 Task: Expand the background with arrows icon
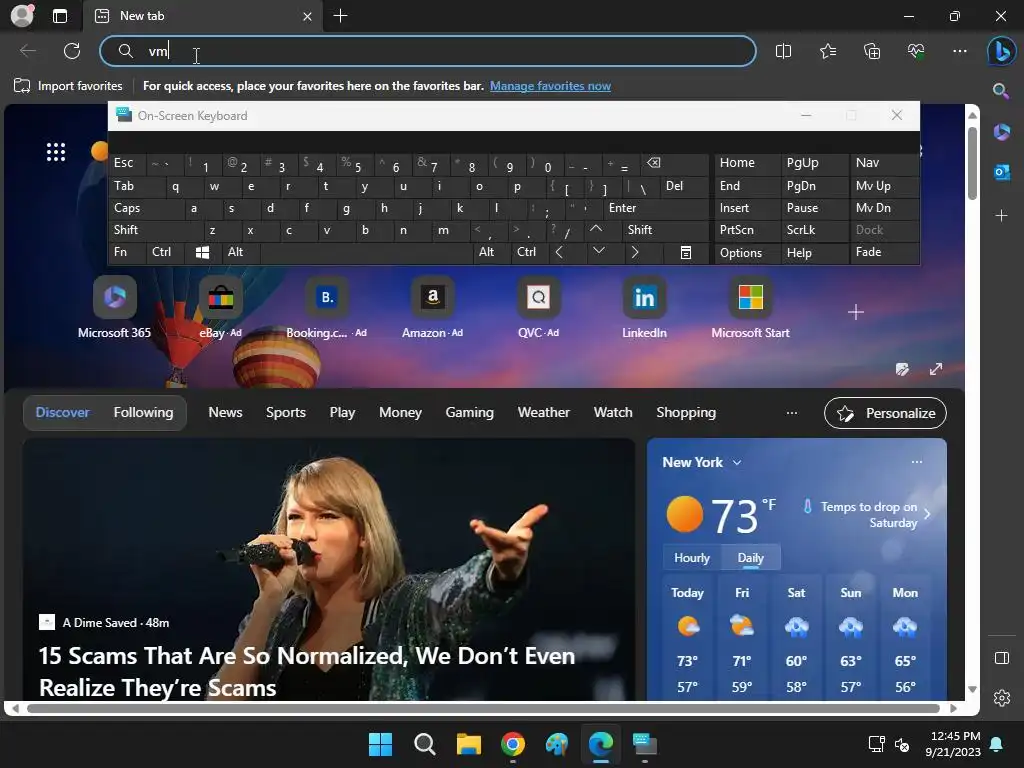936,370
